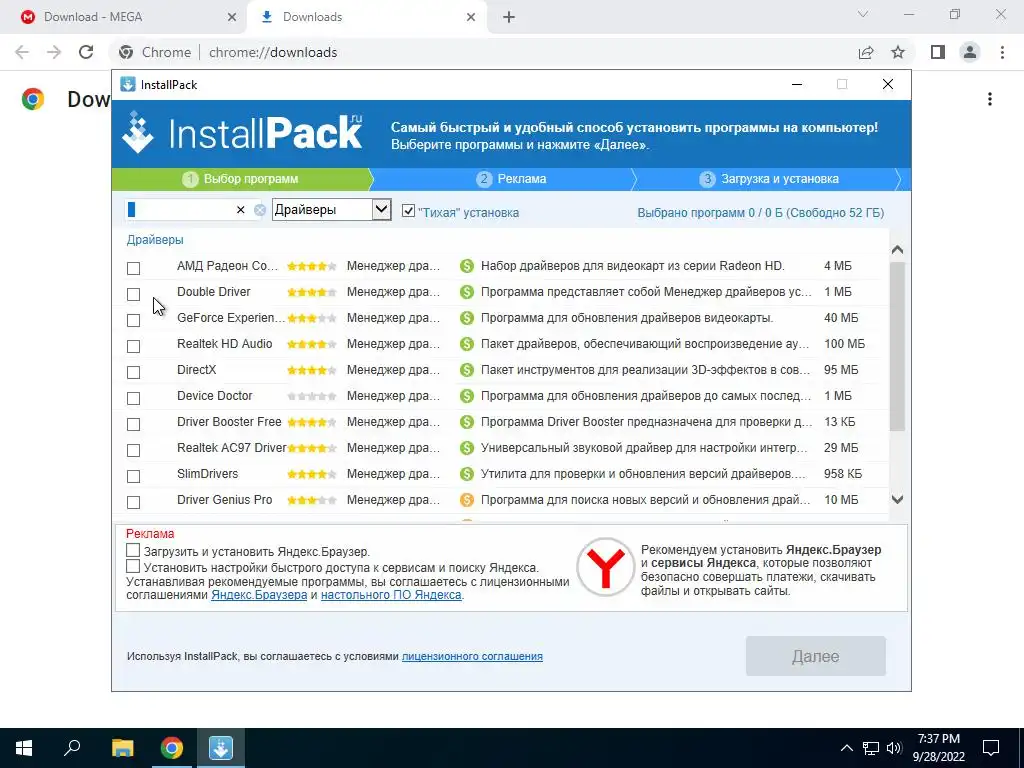Click the green license icon for Double Driver
Image resolution: width=1024 pixels, height=768 pixels.
(x=466, y=292)
